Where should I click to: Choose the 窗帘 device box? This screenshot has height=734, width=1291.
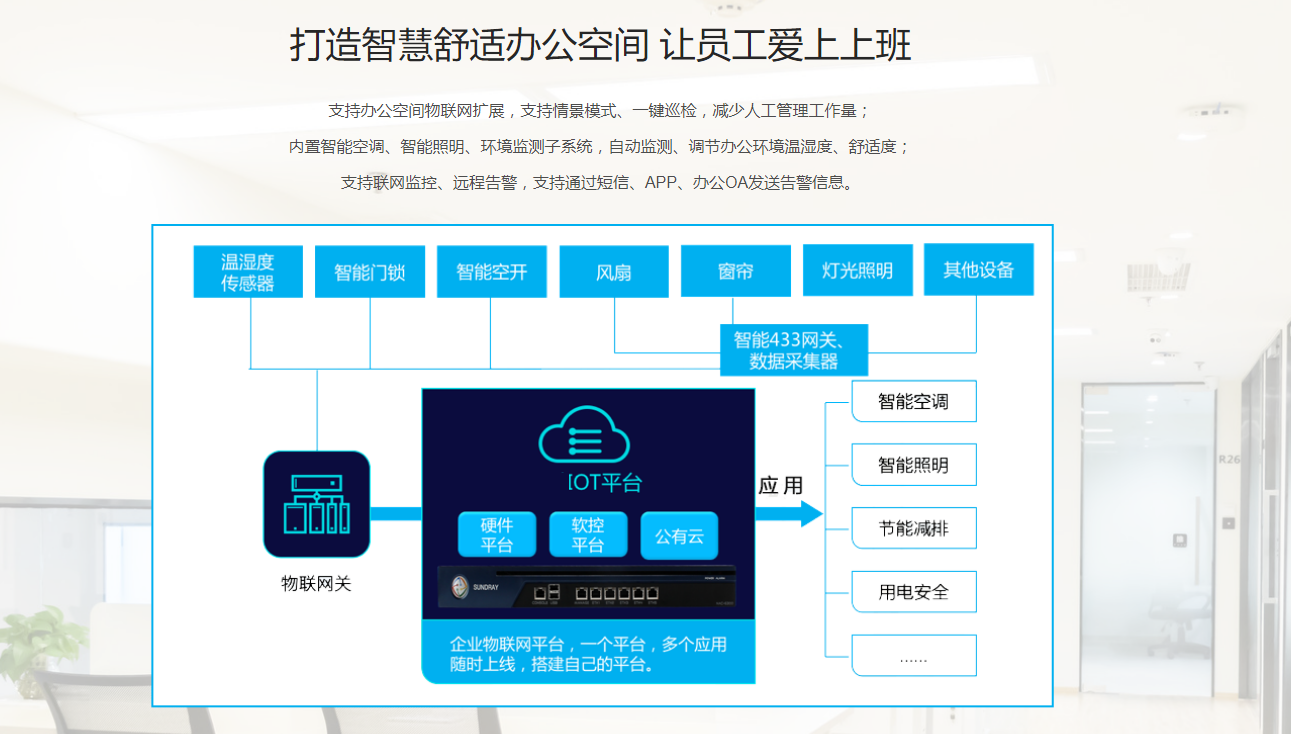(735, 272)
